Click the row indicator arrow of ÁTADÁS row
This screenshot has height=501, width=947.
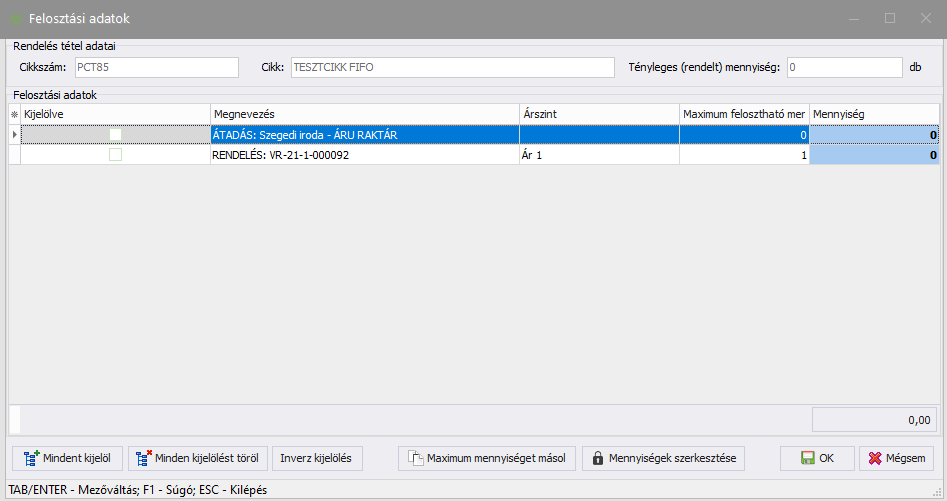click(14, 134)
